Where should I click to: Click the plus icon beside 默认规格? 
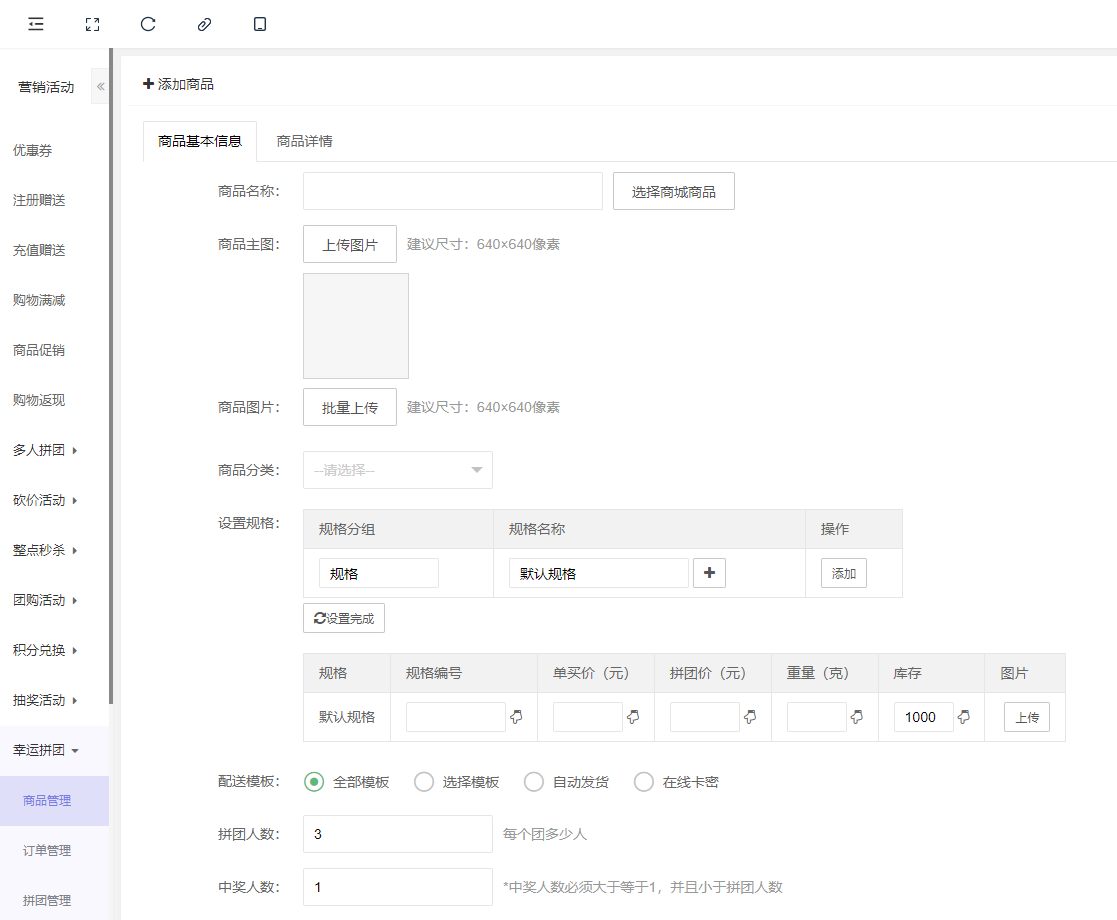[x=709, y=573]
